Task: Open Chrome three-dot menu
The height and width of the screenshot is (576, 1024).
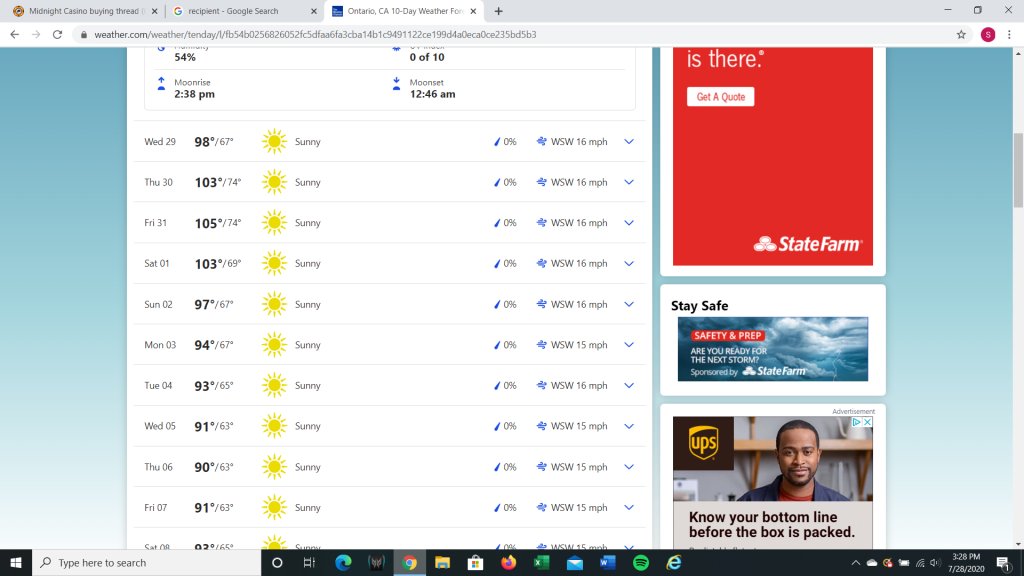Action: [x=1009, y=35]
